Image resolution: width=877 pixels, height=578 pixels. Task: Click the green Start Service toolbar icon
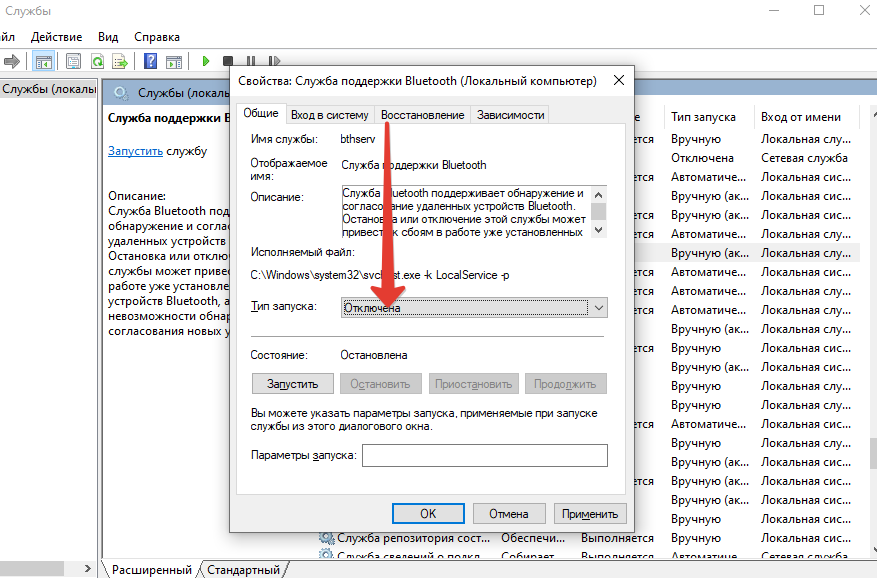pyautogui.click(x=205, y=60)
